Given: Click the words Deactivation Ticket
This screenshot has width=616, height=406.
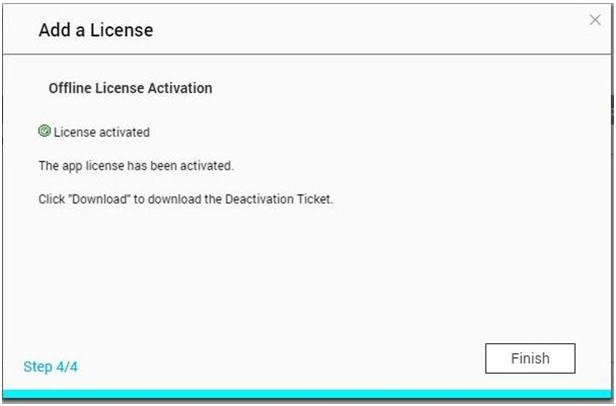Looking at the screenshot, I should pos(278,199).
